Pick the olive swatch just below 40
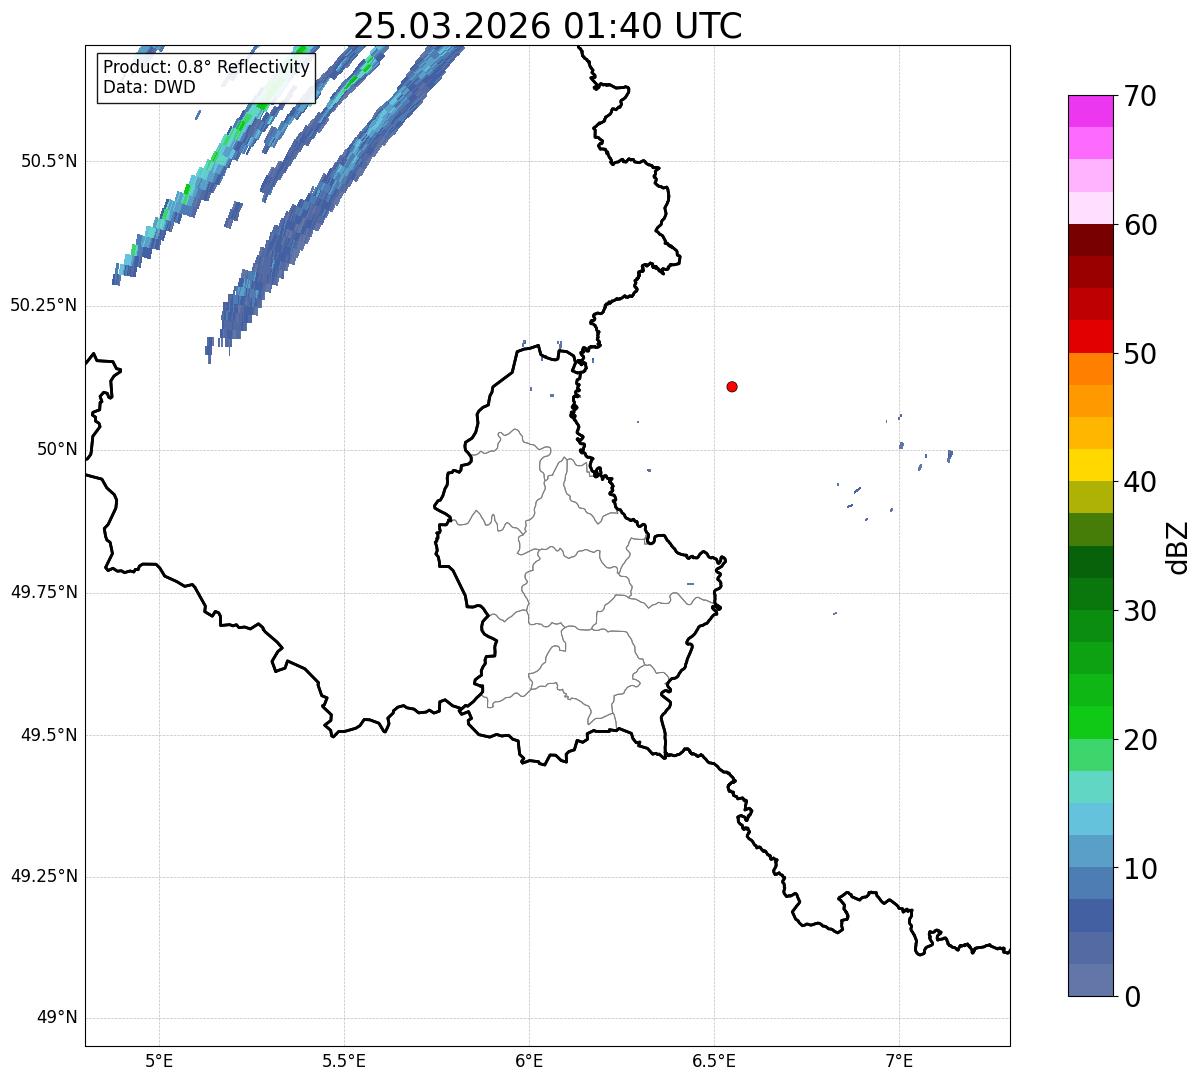Image resolution: width=1202 pixels, height=1081 pixels. 1091,498
